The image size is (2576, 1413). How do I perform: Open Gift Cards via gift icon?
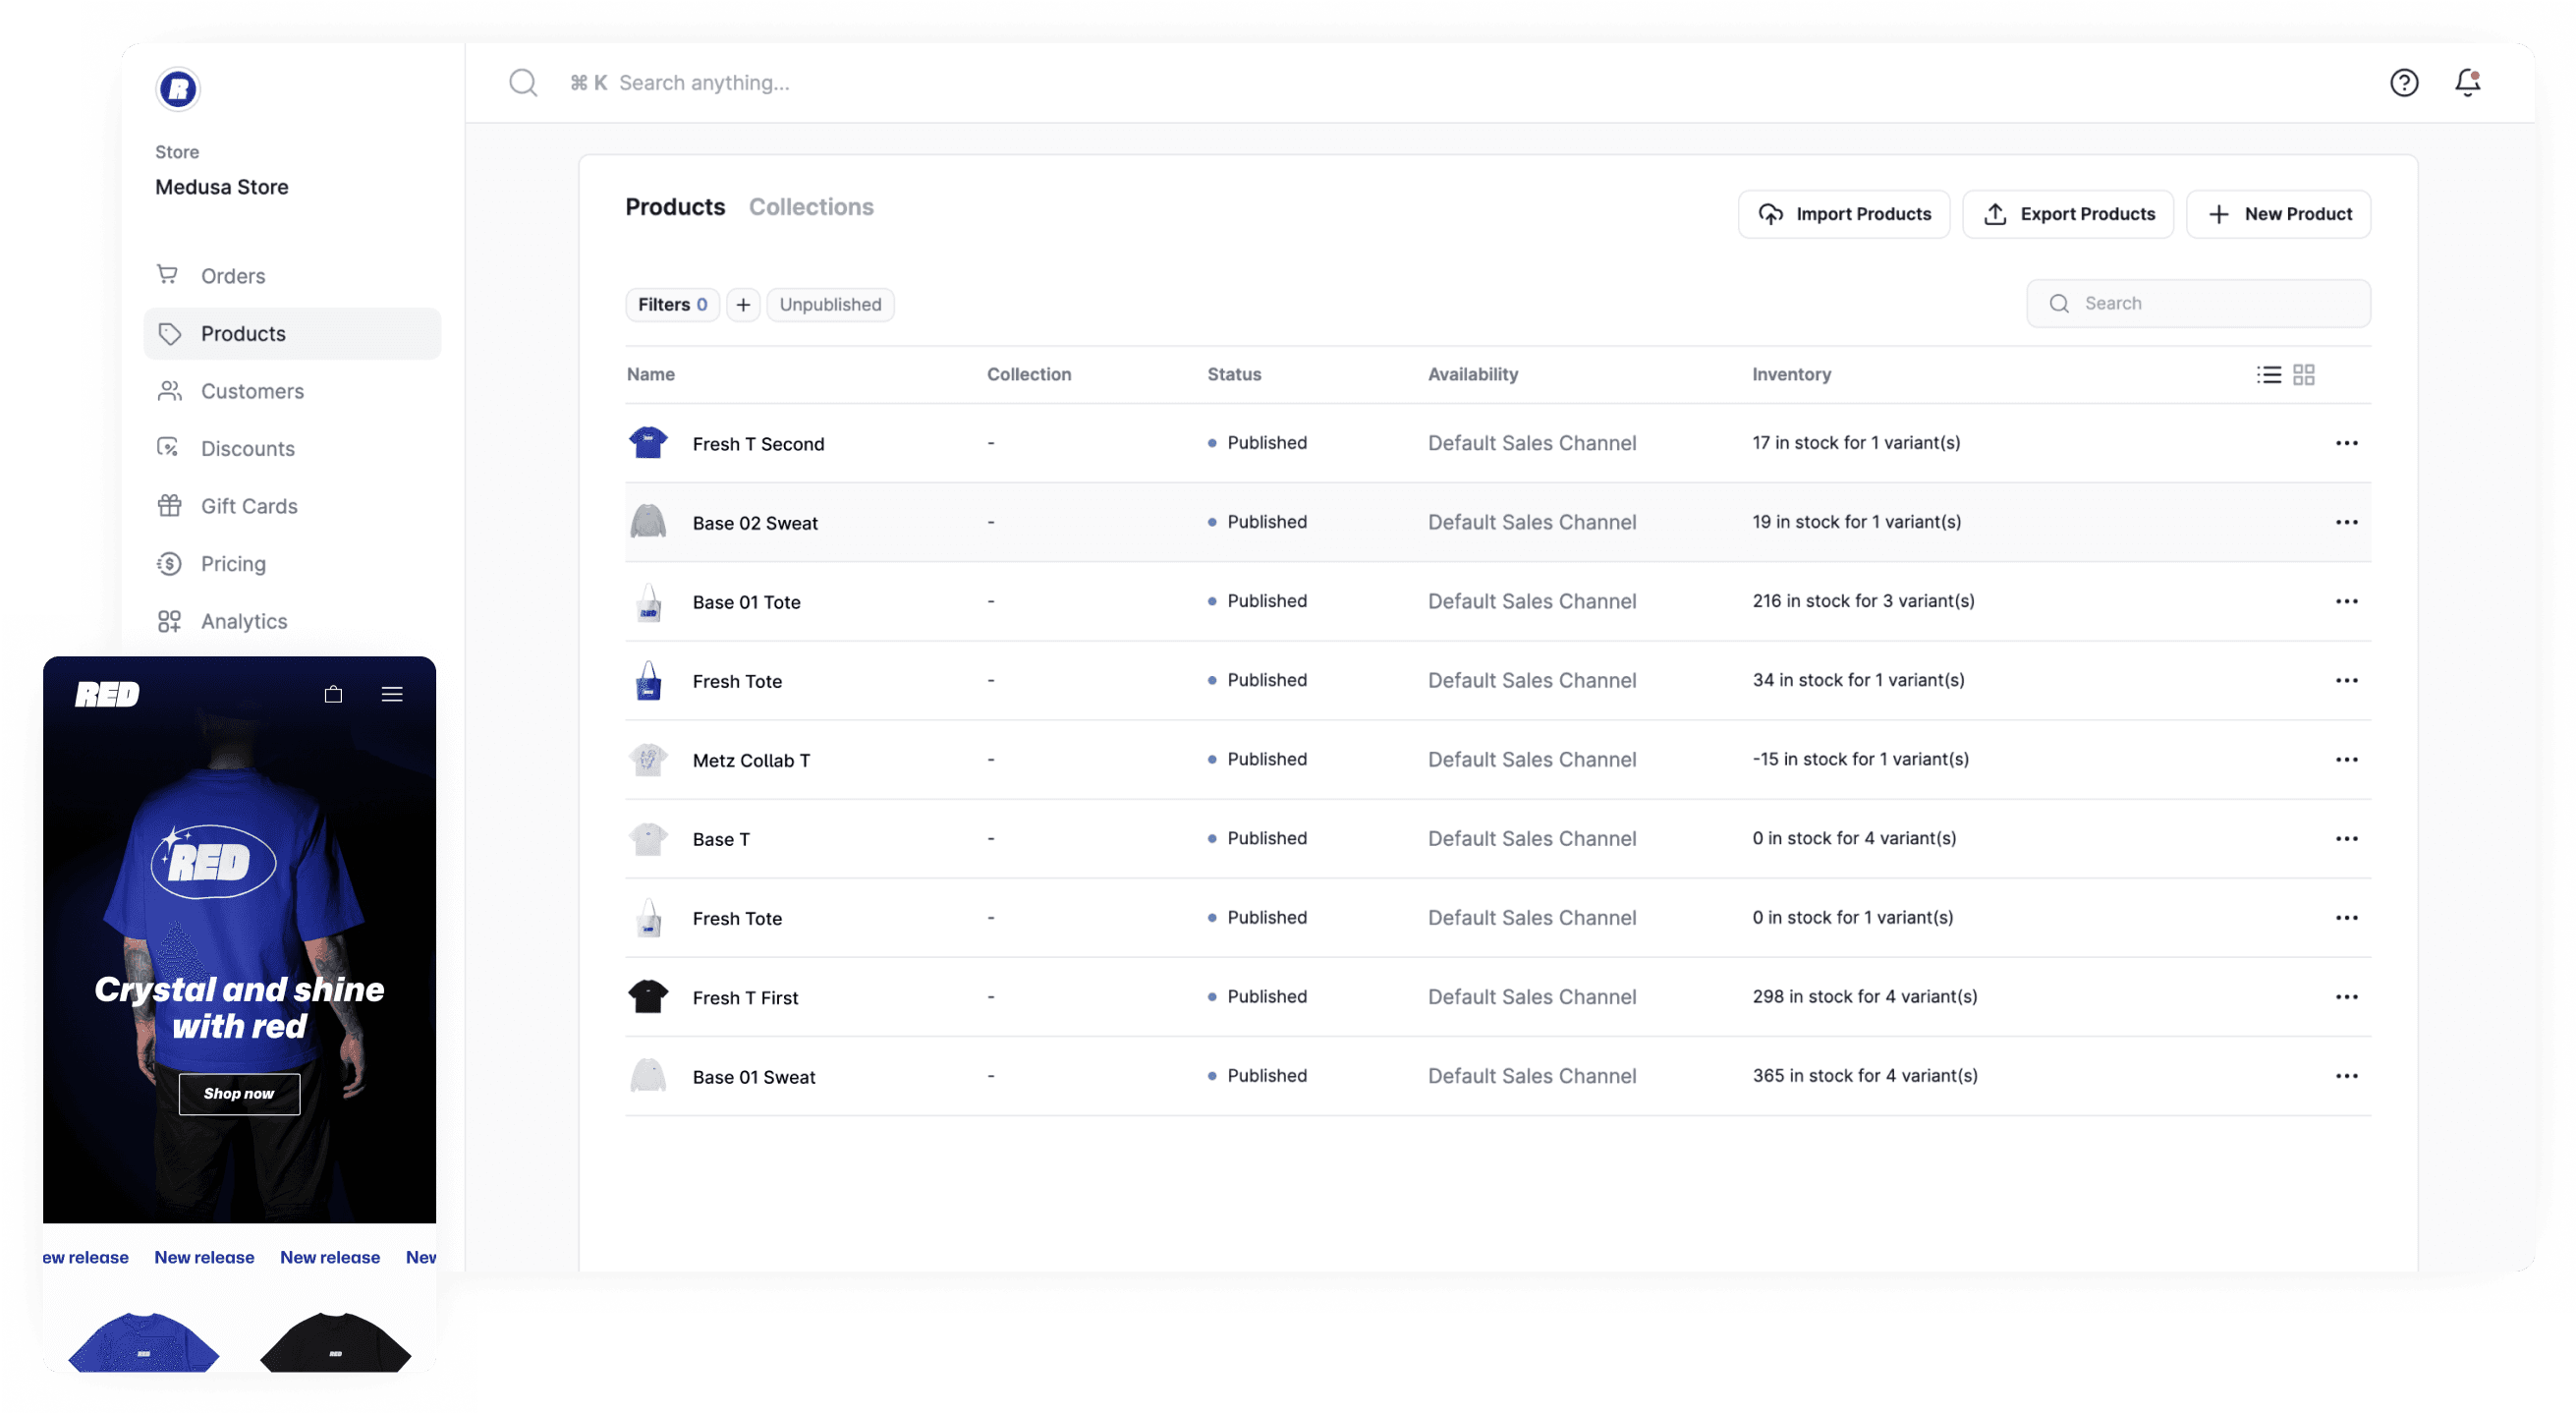click(x=169, y=505)
